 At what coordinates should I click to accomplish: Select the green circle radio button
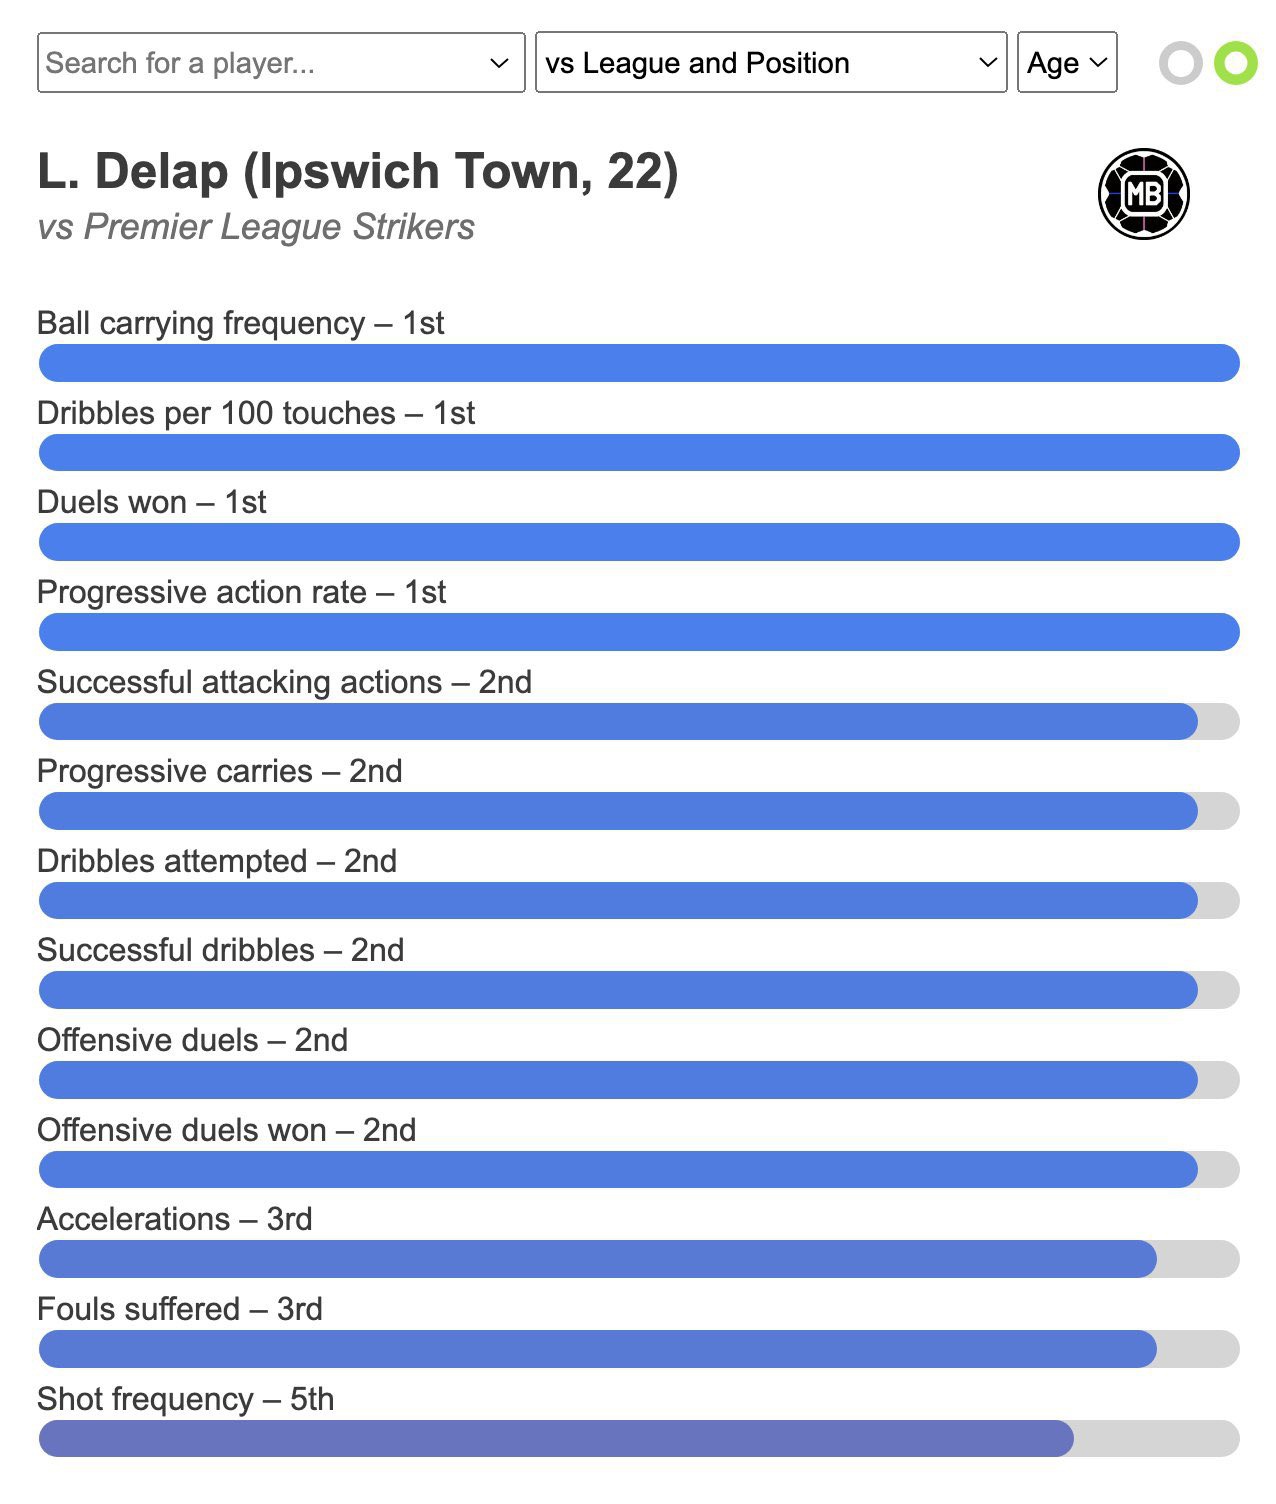tap(1235, 63)
